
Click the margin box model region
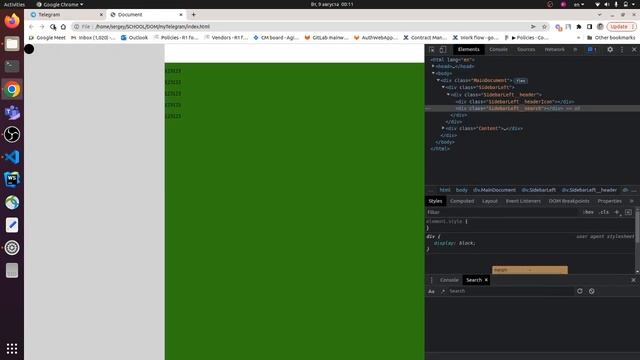click(x=530, y=270)
